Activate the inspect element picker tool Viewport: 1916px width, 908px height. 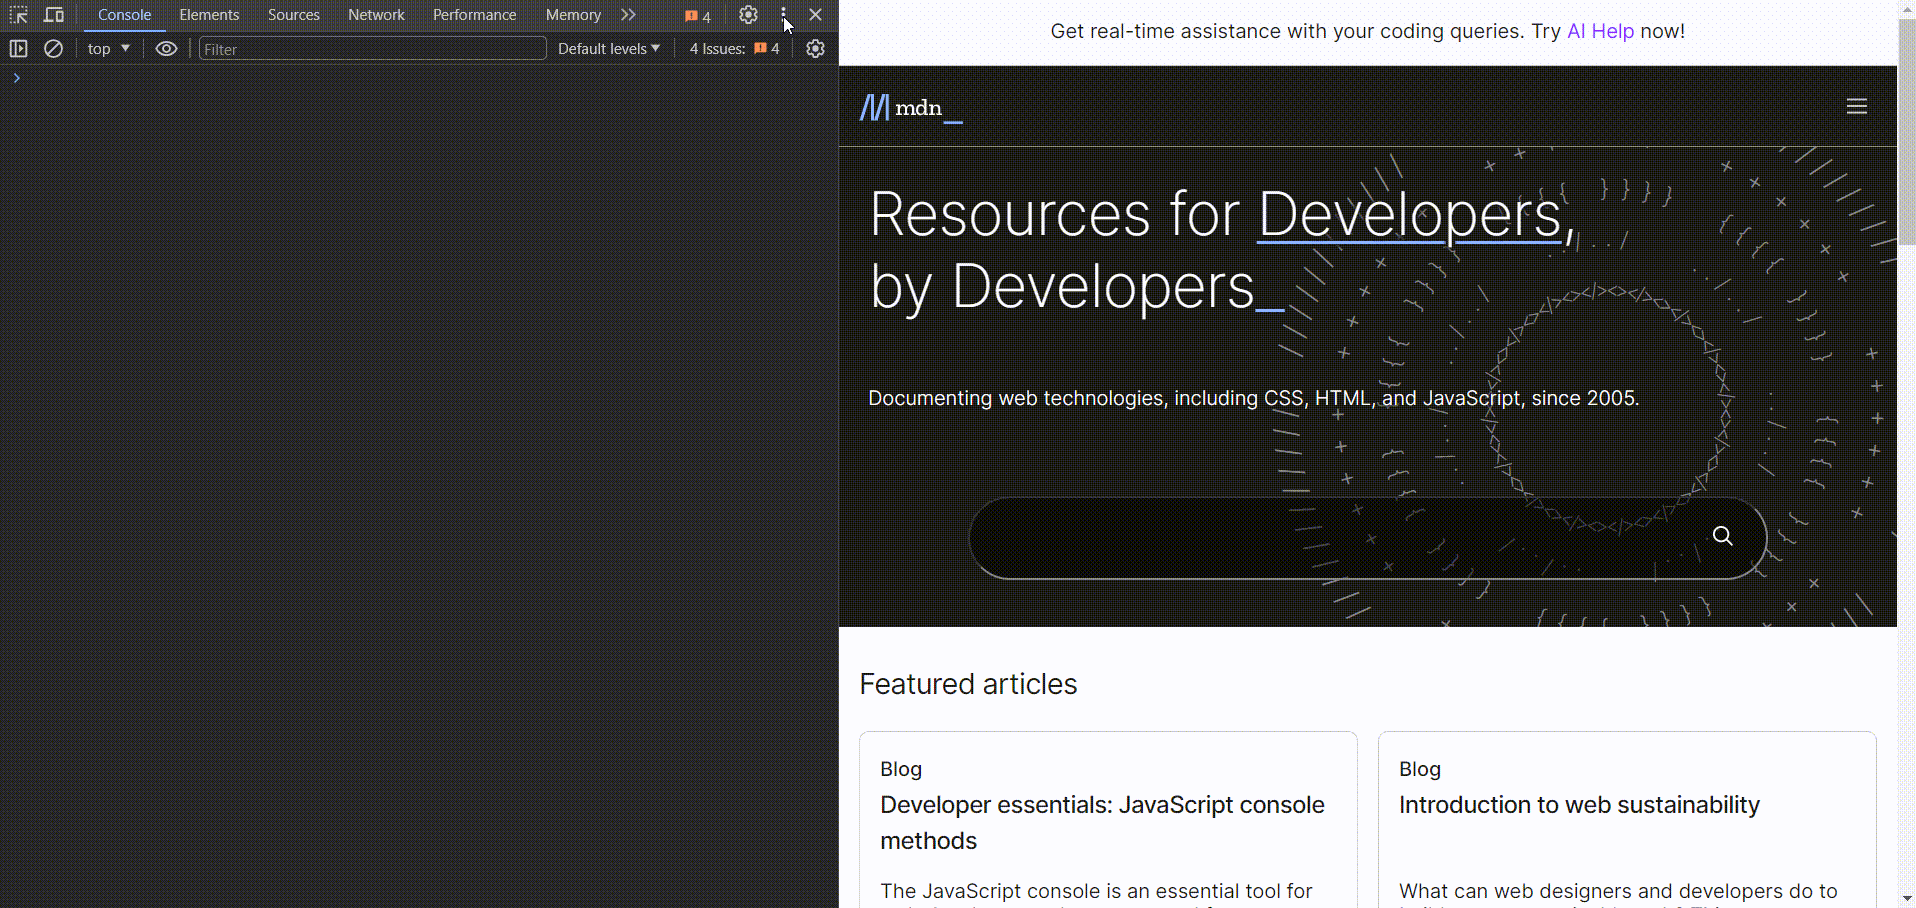[x=18, y=15]
